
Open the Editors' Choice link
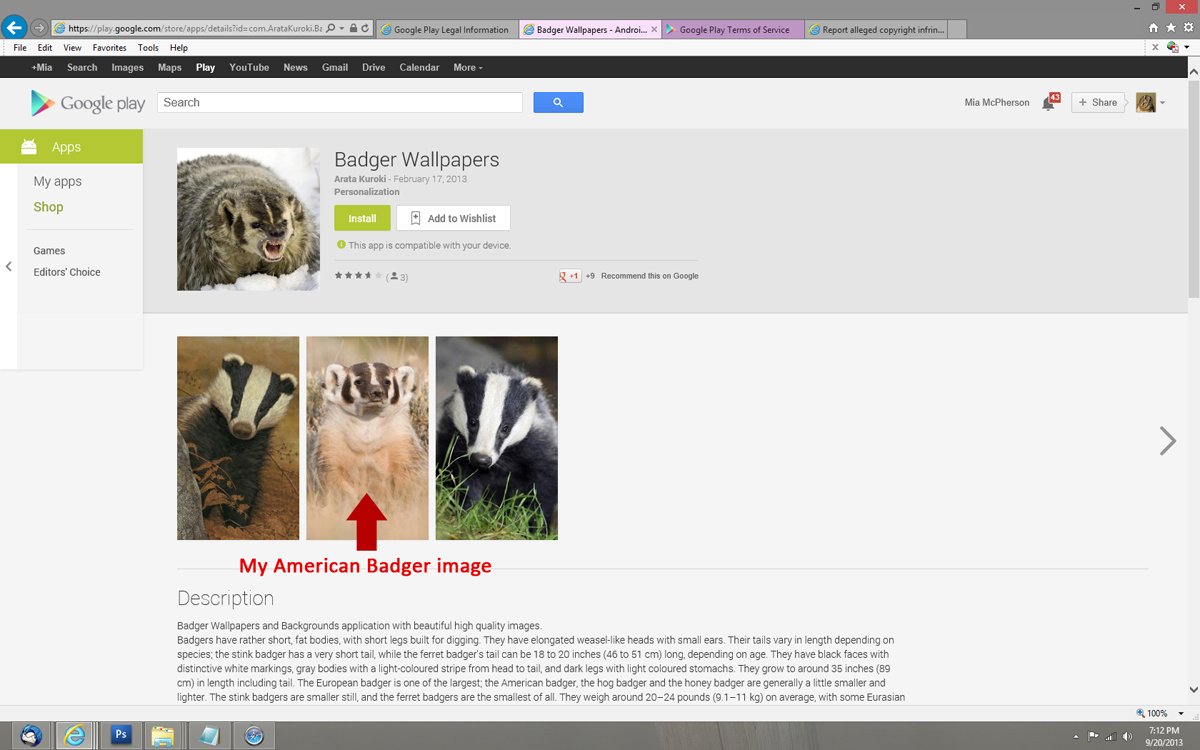click(x=67, y=272)
